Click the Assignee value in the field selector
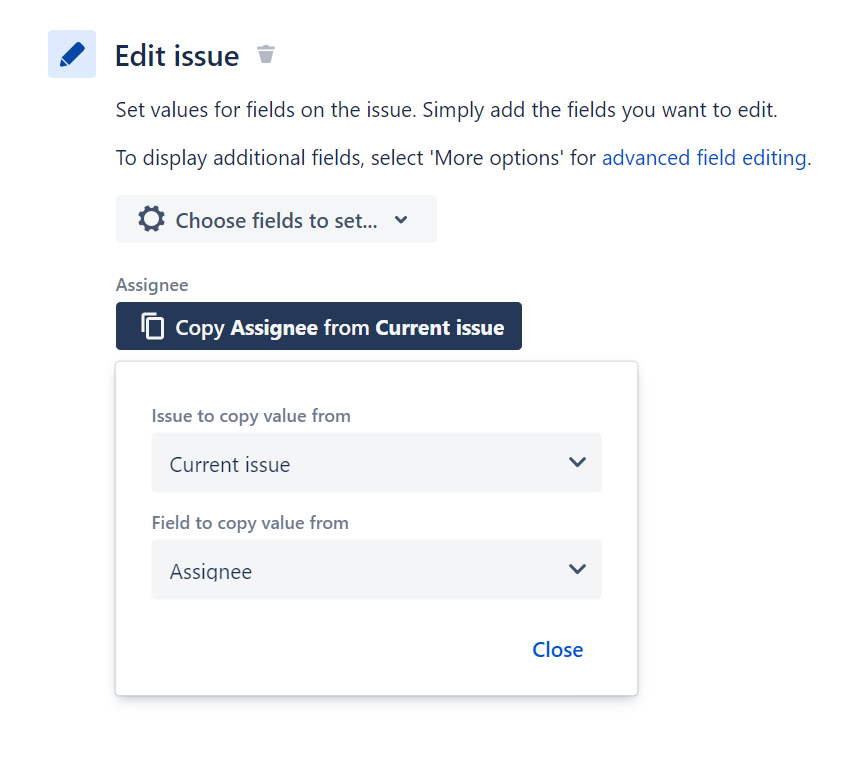The height and width of the screenshot is (771, 852). click(x=212, y=569)
